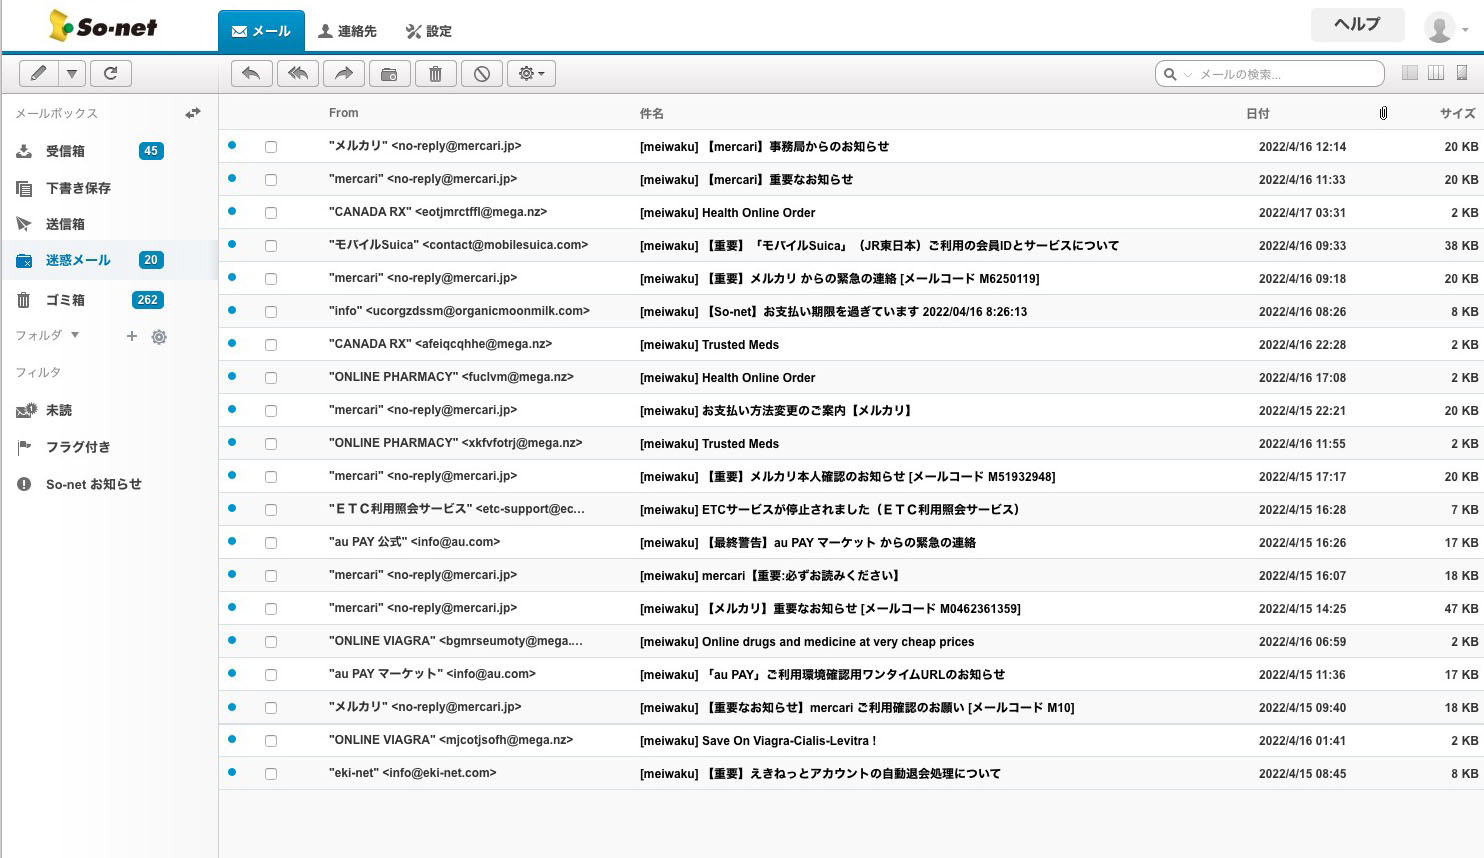Forward the selected message
The image size is (1484, 858).
[344, 73]
